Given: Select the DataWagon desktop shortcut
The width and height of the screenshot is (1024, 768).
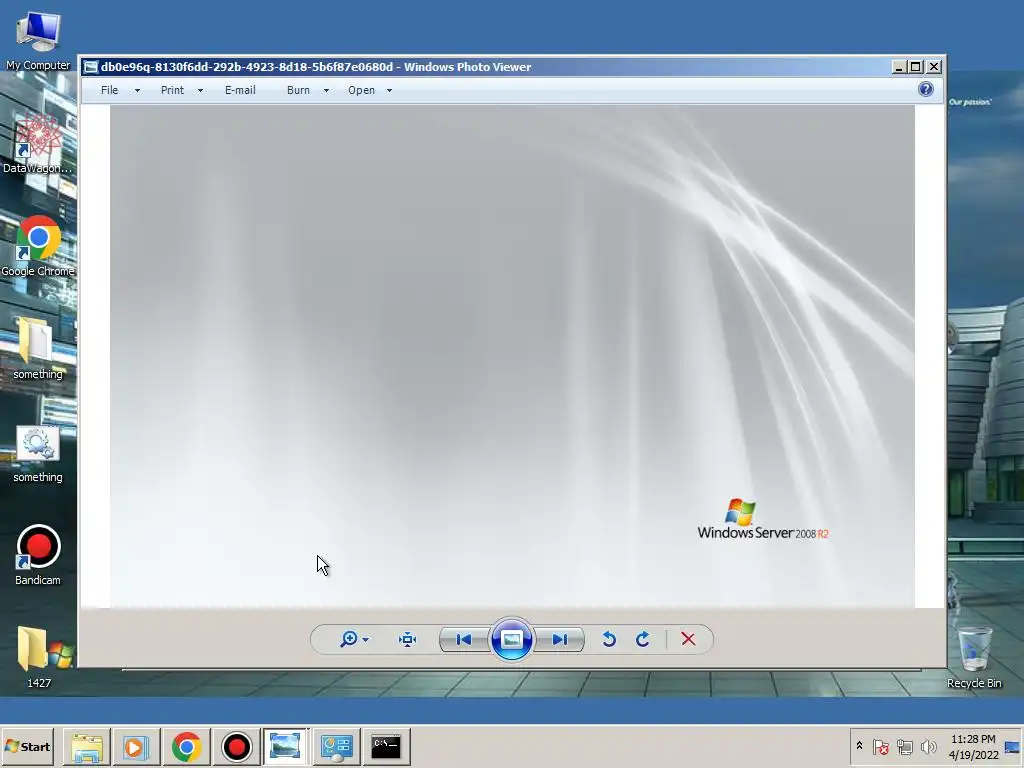Looking at the screenshot, I should point(38,144).
